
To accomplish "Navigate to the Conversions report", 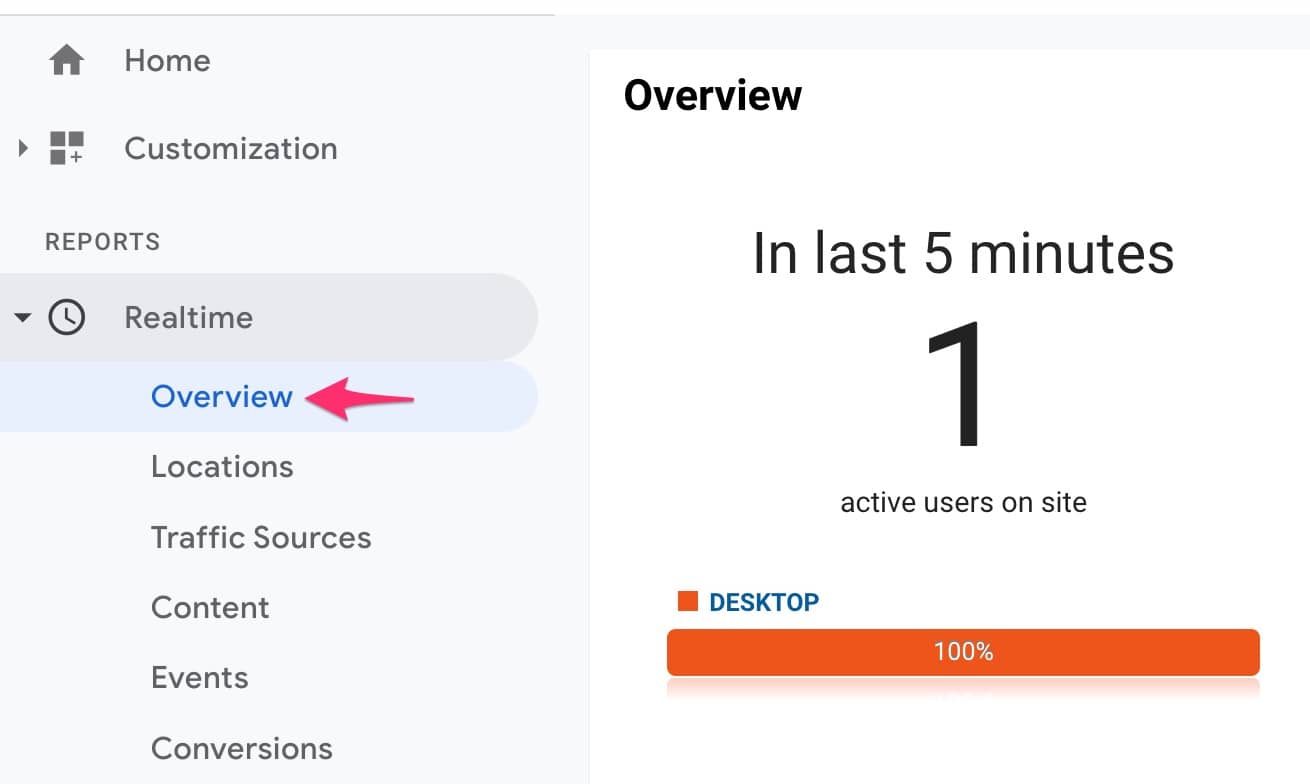I will [241, 748].
